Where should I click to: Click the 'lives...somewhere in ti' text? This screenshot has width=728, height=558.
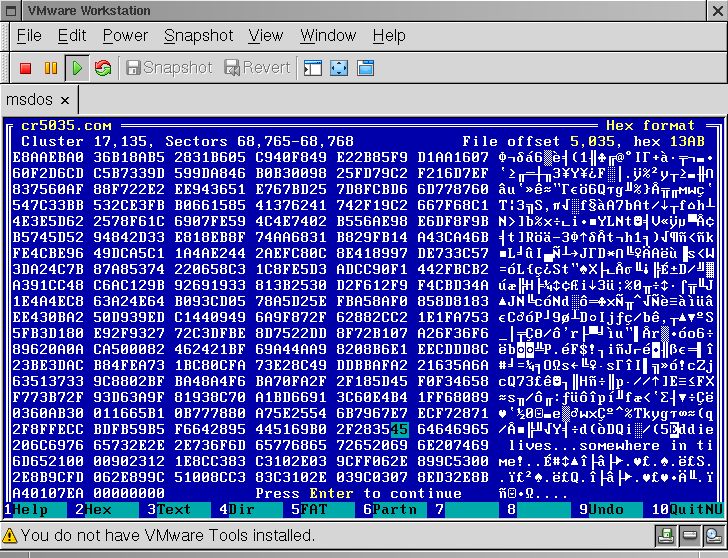pos(611,446)
